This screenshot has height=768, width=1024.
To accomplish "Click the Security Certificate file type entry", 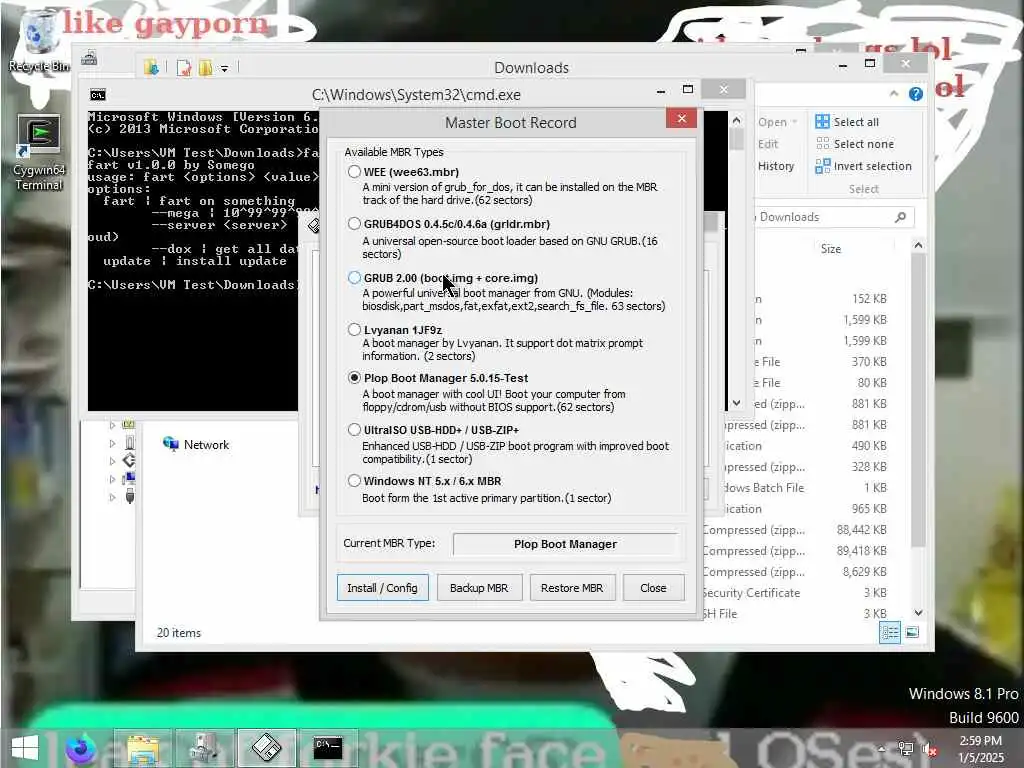I will [751, 593].
